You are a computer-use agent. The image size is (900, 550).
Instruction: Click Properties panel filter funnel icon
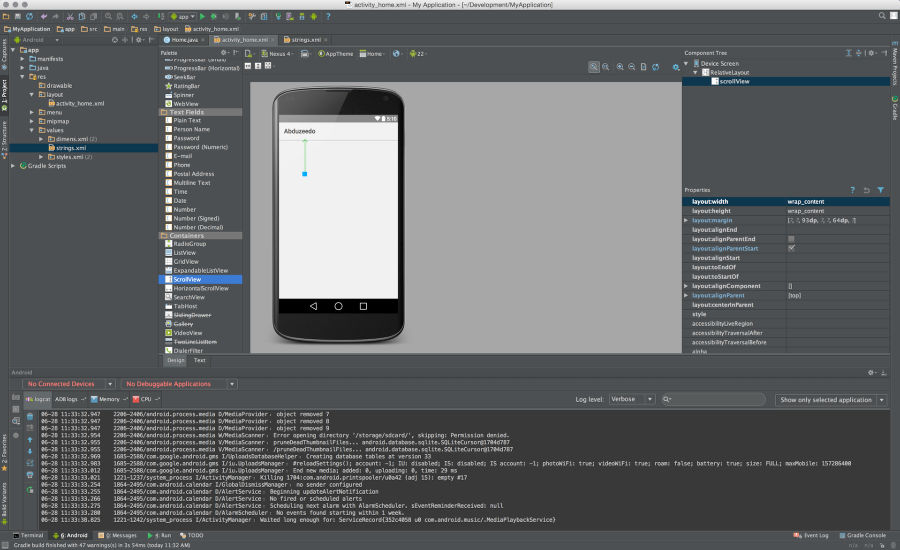(880, 190)
